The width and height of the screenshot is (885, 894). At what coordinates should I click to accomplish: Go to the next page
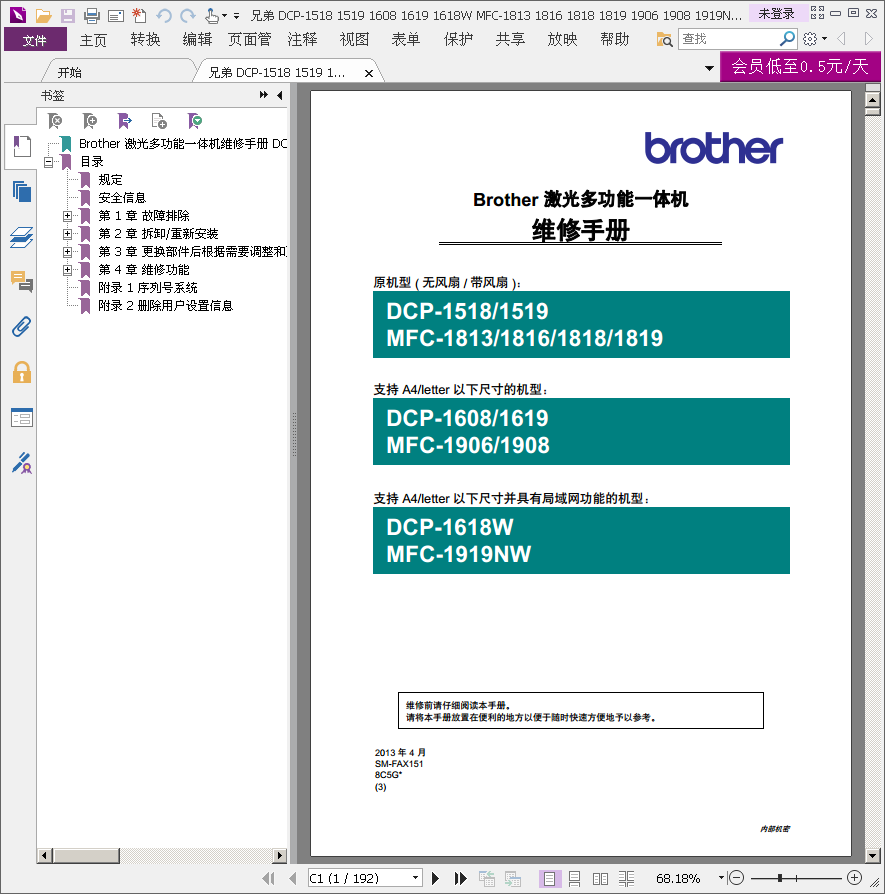tap(435, 879)
